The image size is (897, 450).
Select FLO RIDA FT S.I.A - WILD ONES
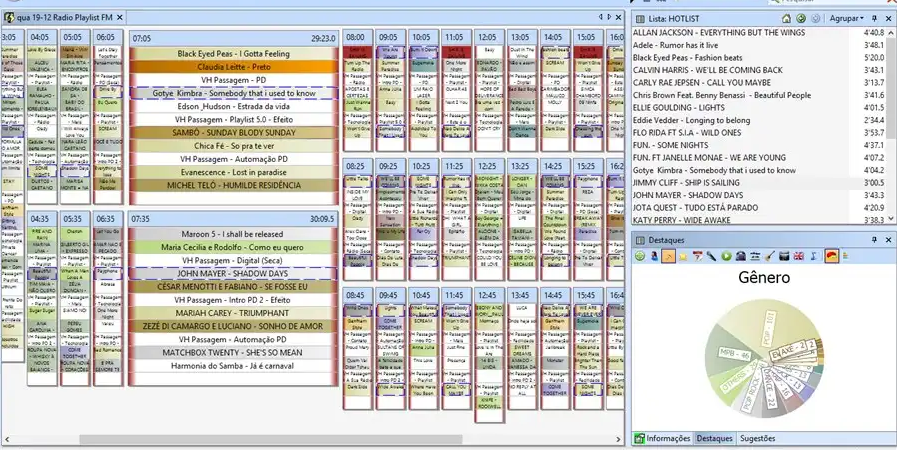(758, 133)
